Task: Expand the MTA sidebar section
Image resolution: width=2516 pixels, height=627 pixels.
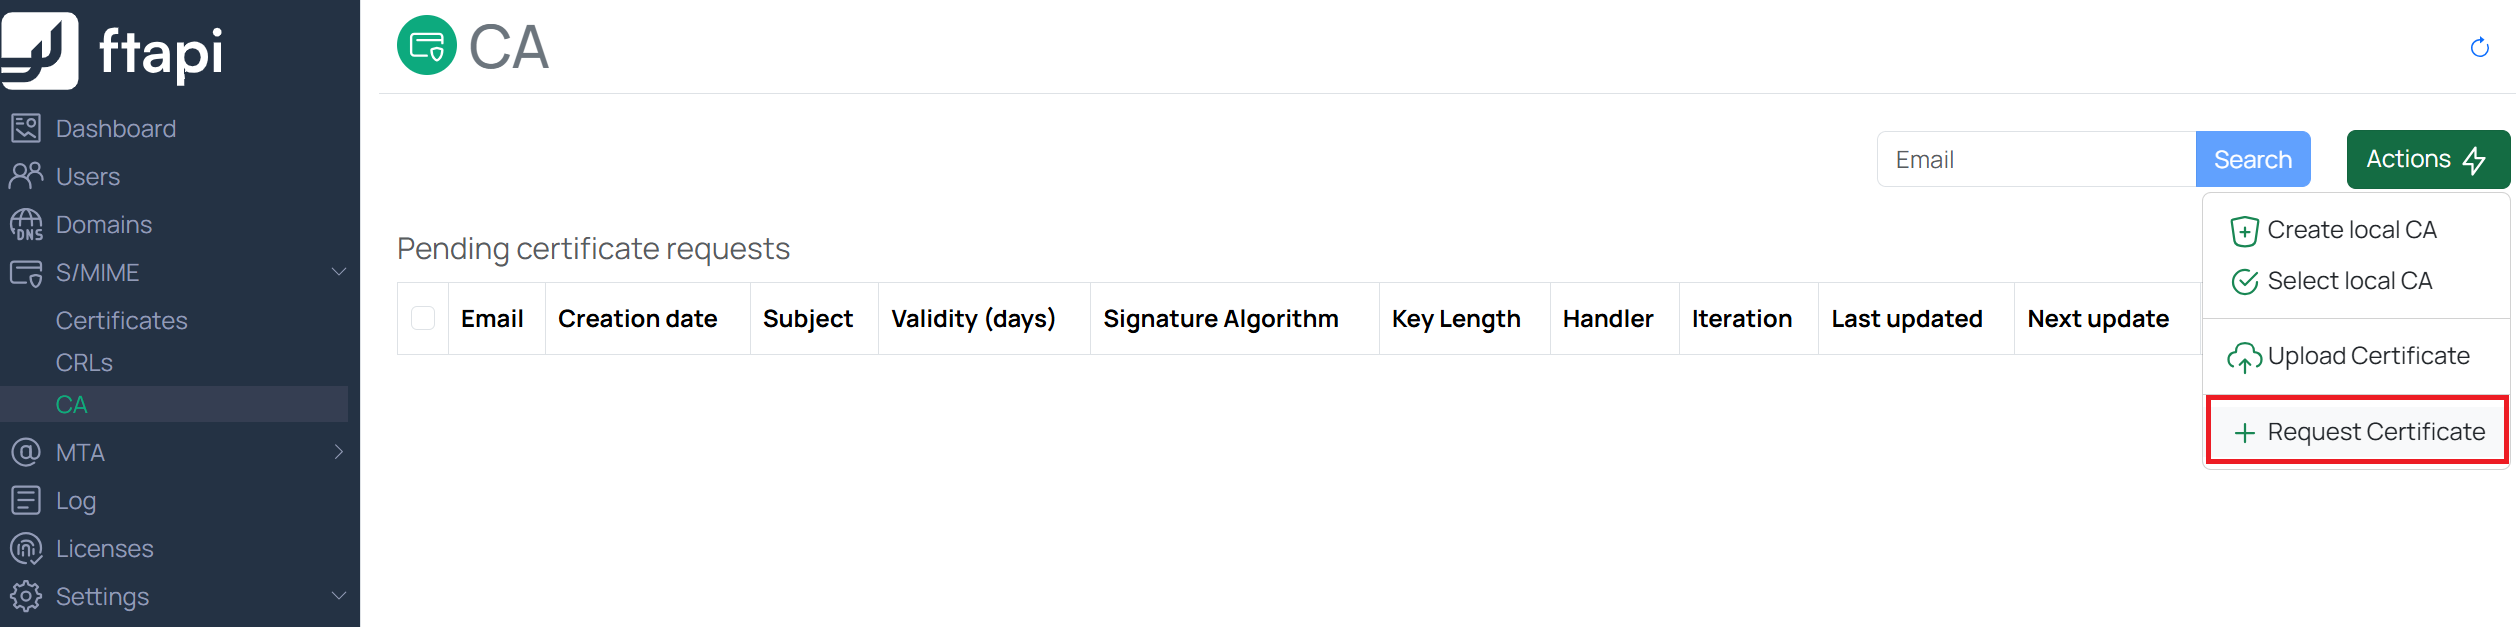Action: pyautogui.click(x=339, y=452)
